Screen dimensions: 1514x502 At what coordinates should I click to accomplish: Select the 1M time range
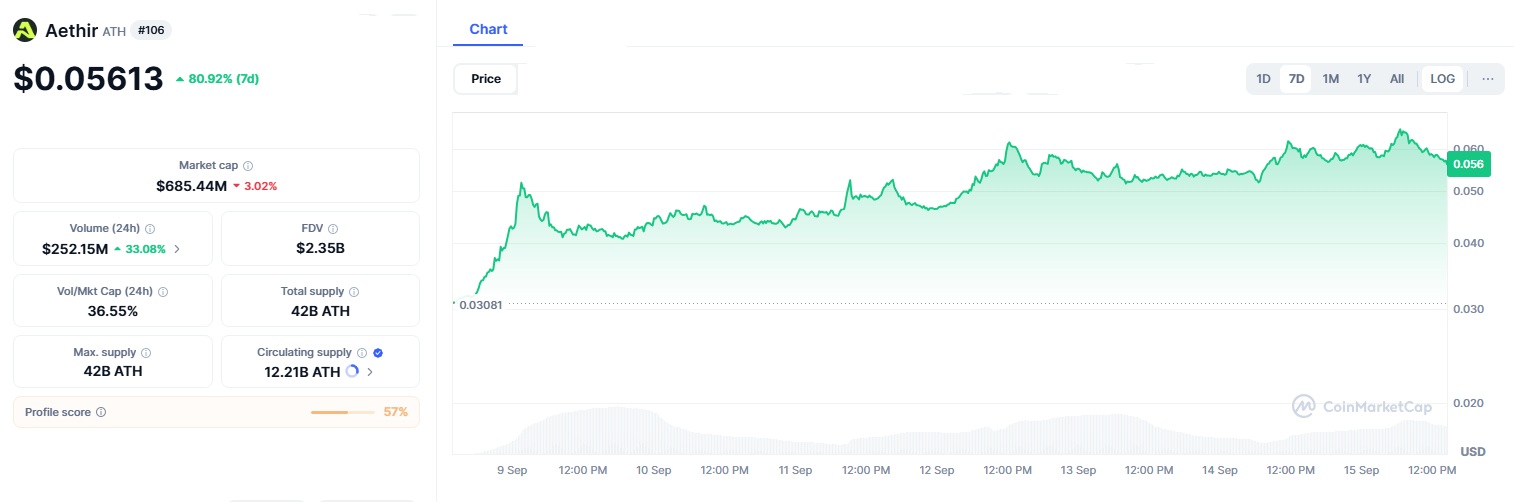[x=1330, y=79]
